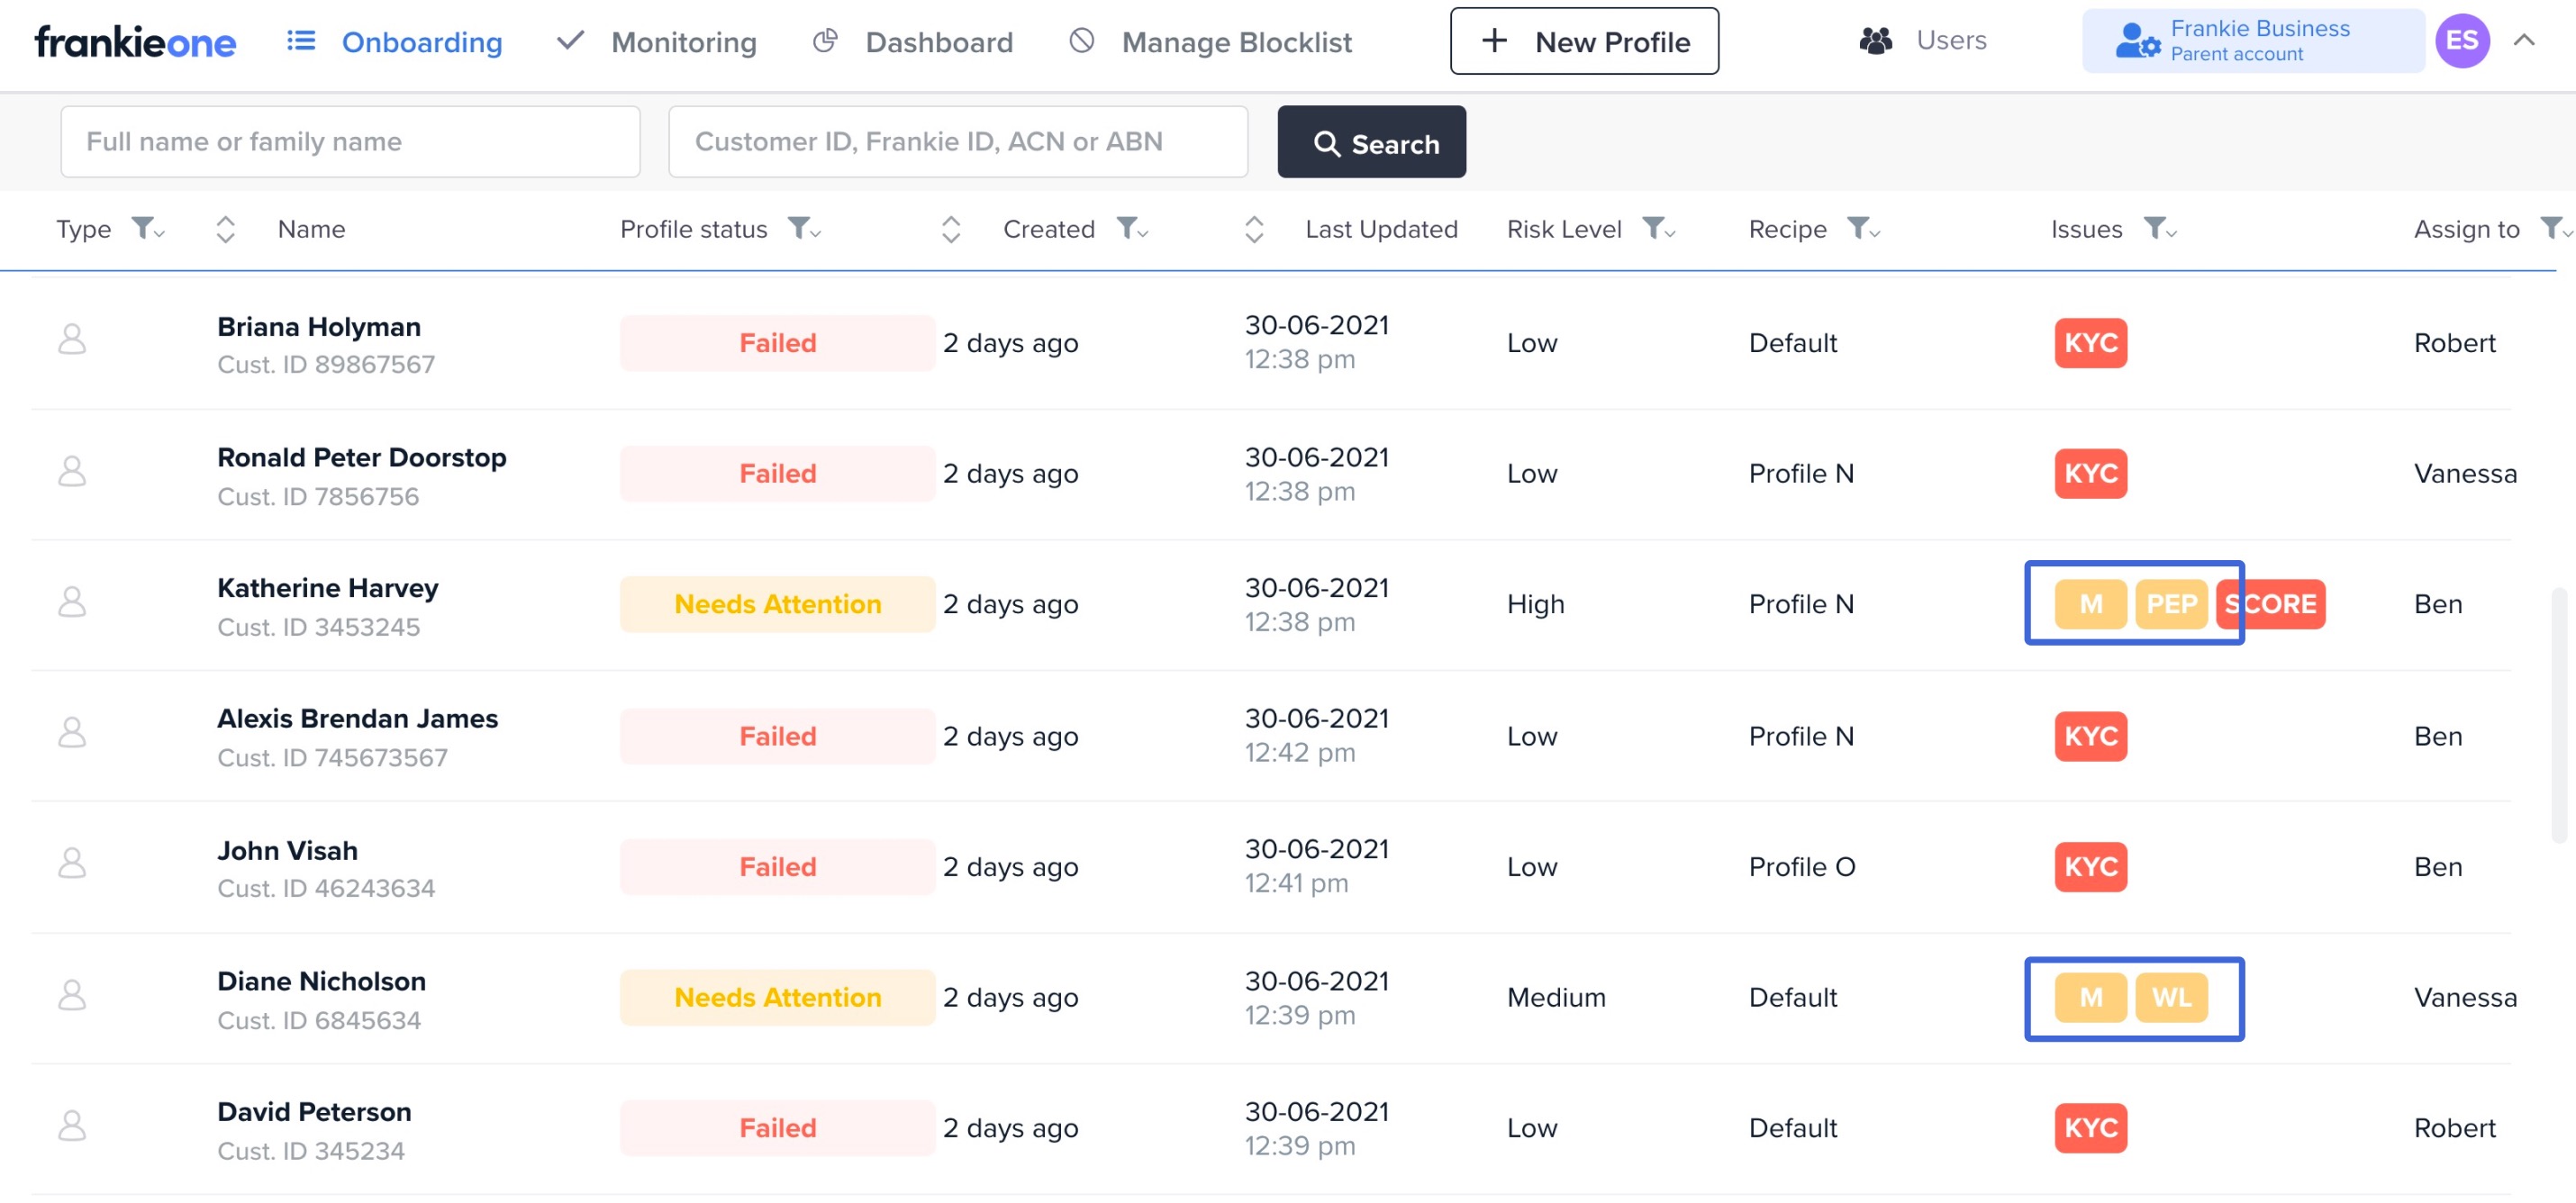Focus the Full name or family name field
The width and height of the screenshot is (2576, 1203).
pos(350,142)
